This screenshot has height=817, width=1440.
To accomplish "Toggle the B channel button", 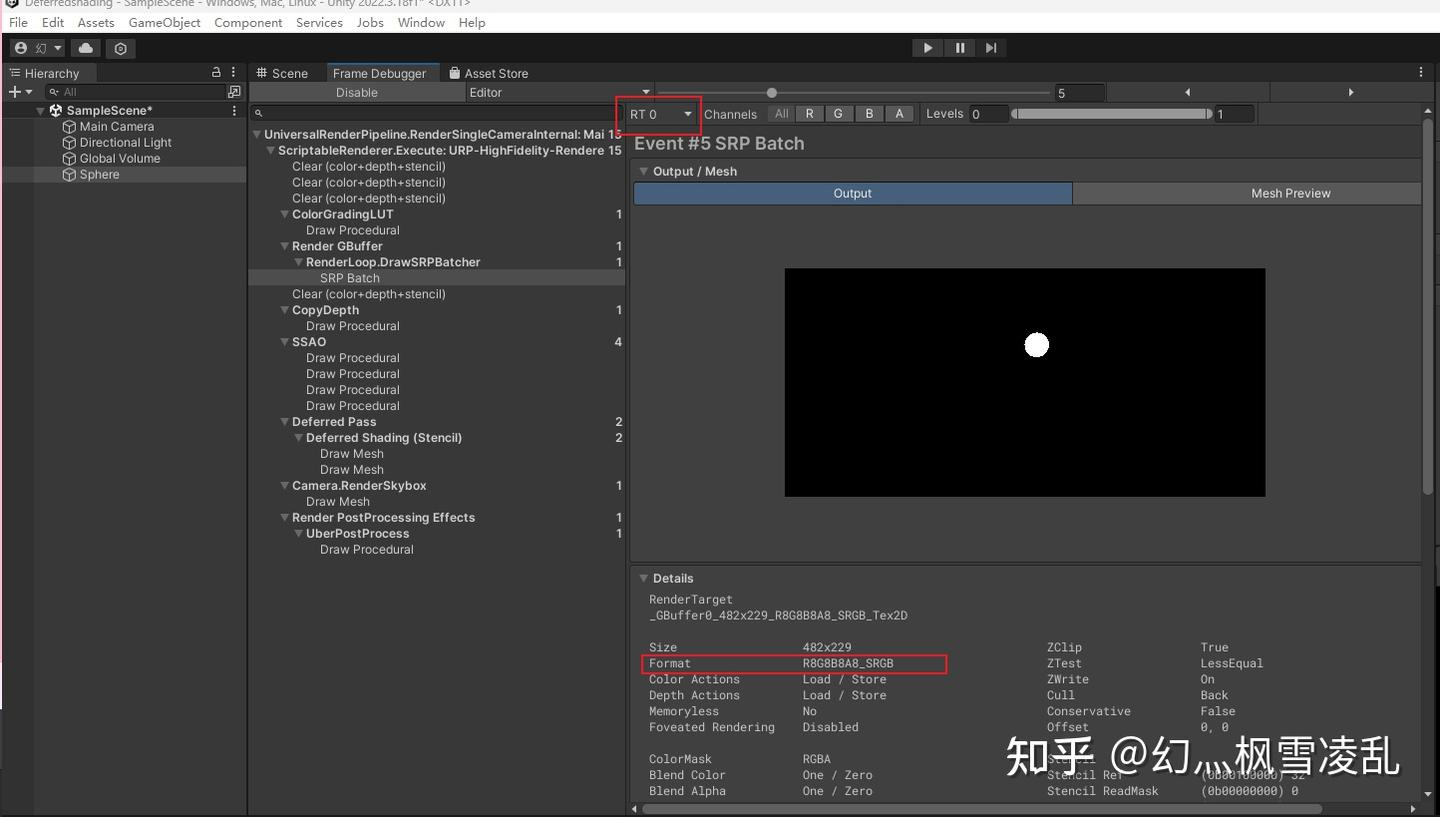I will pyautogui.click(x=869, y=114).
